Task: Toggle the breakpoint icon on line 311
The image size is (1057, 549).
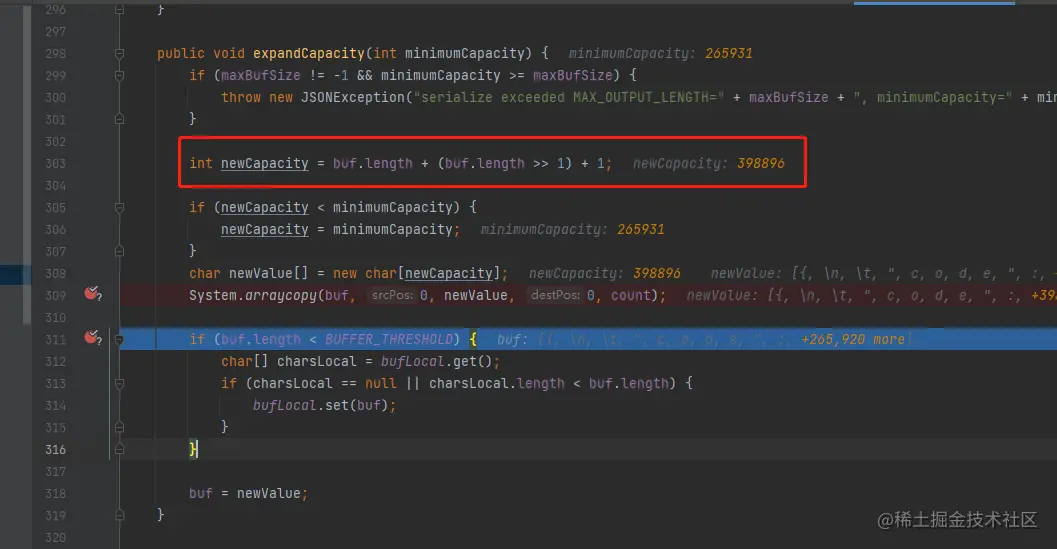Action: [x=93, y=337]
